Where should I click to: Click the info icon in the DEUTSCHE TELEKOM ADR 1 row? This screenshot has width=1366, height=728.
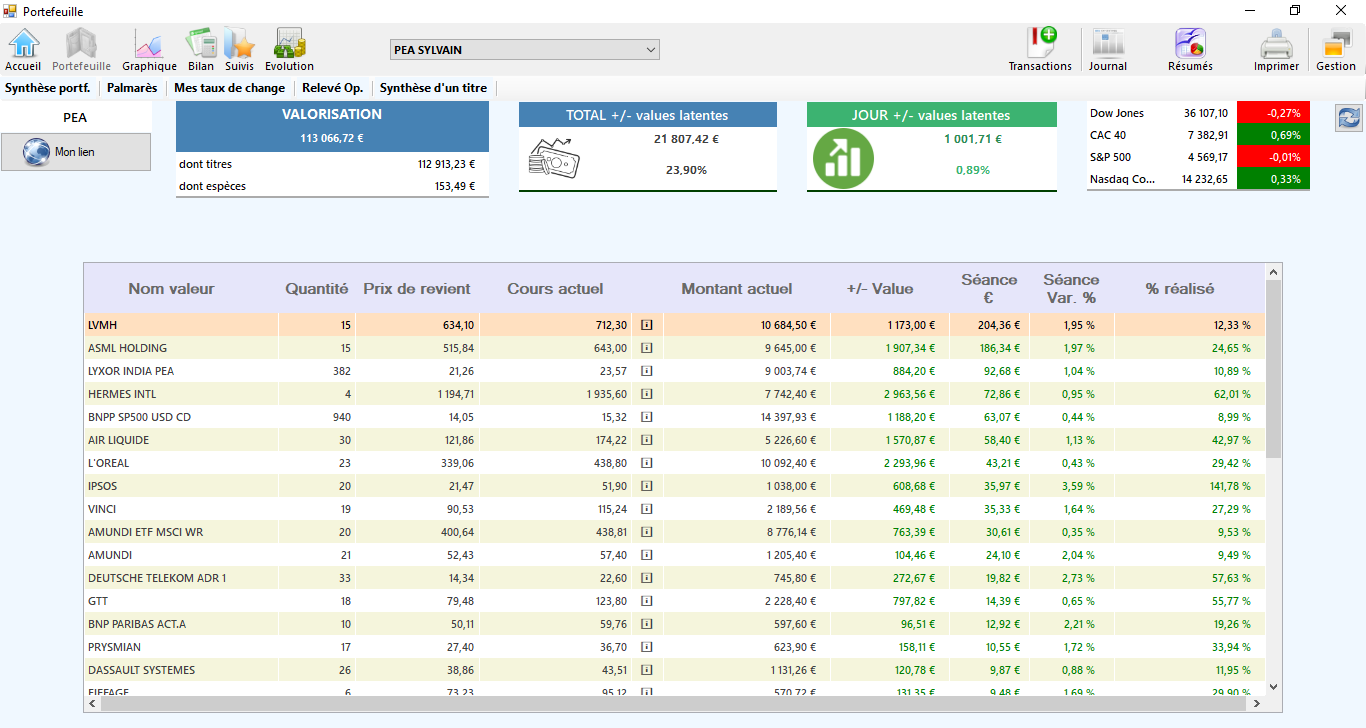646,578
